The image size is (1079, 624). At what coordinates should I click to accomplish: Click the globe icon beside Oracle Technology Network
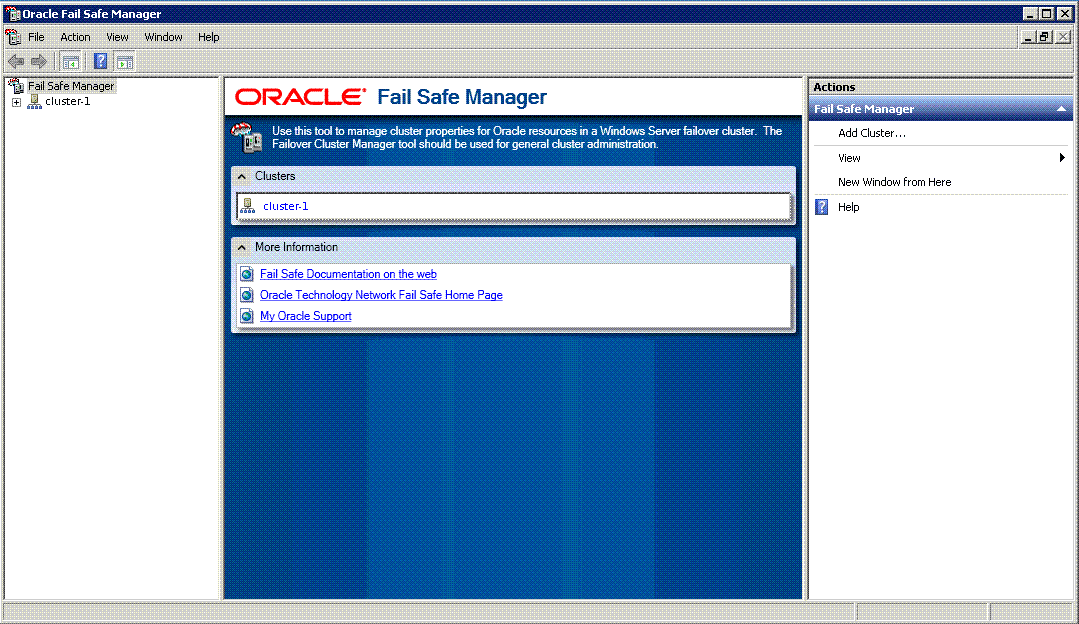247,295
